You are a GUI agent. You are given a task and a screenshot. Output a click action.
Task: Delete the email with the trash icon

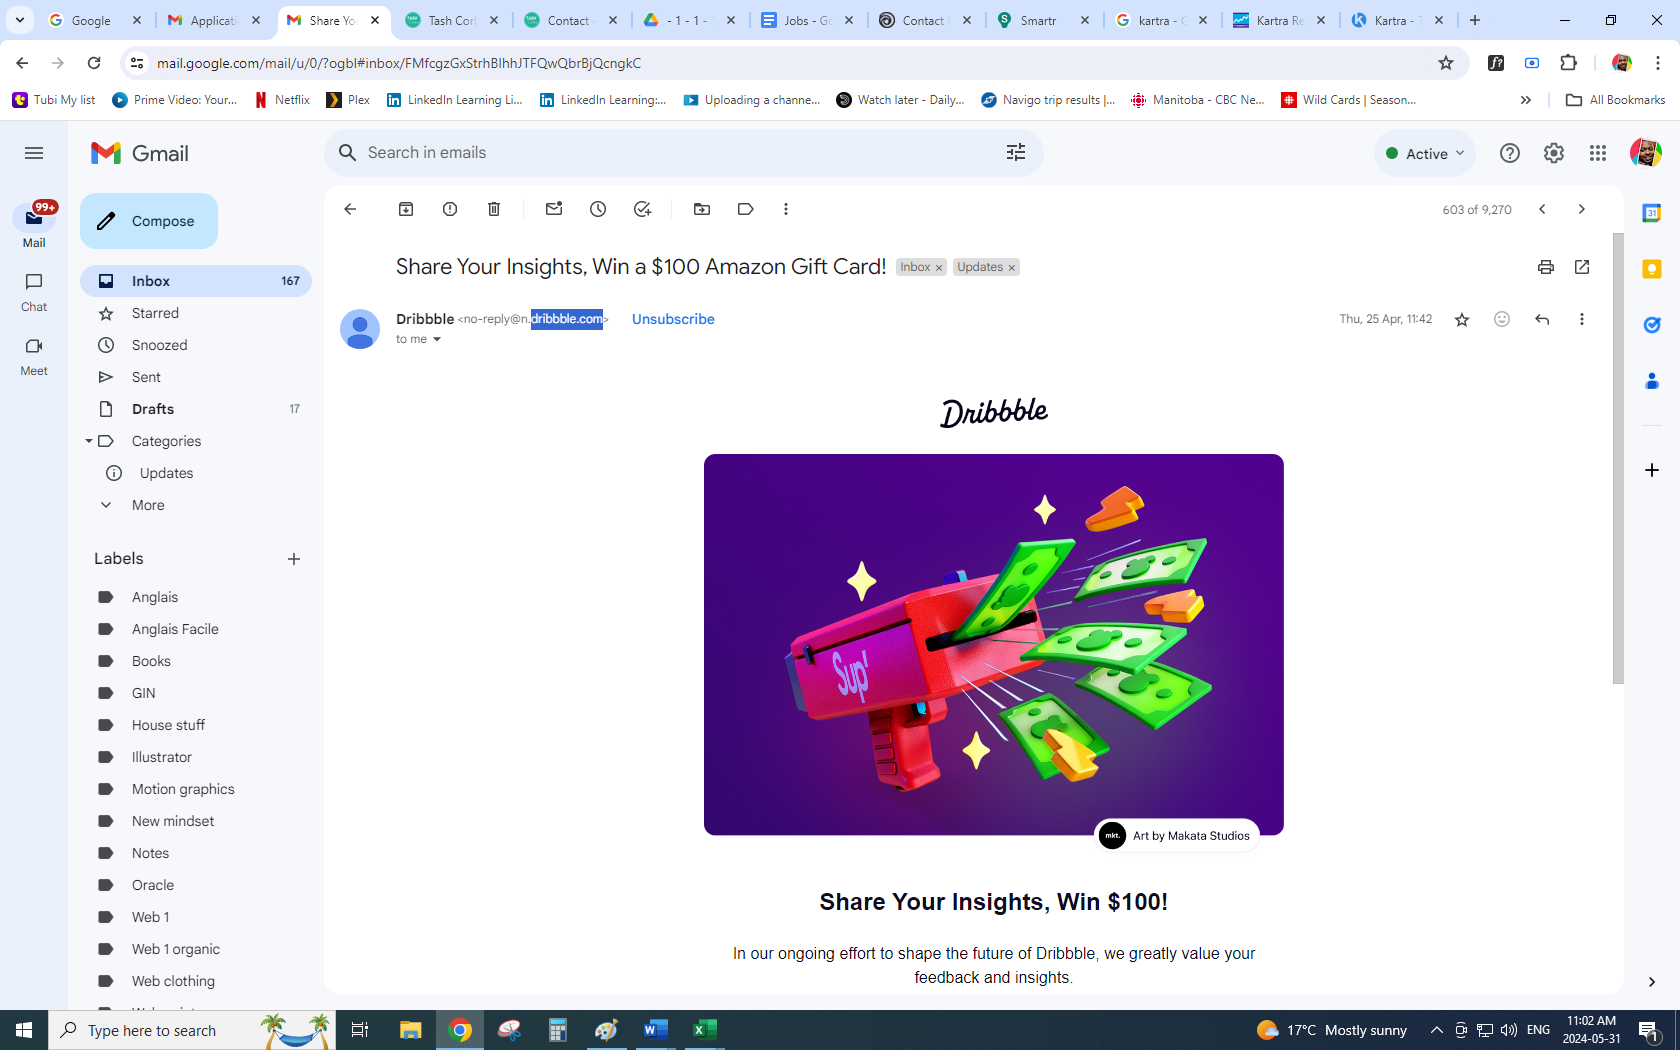[x=494, y=209]
